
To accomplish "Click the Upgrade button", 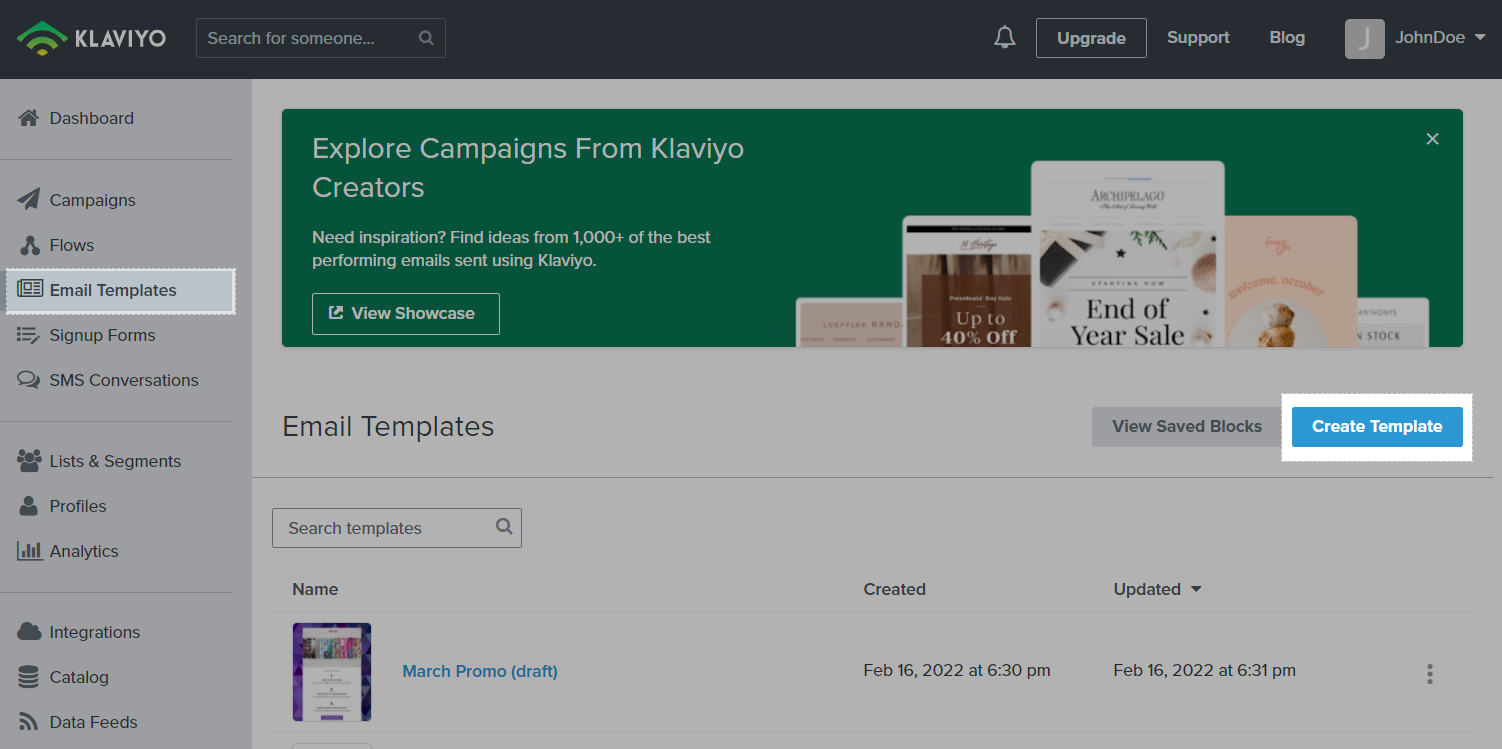I will coord(1091,38).
